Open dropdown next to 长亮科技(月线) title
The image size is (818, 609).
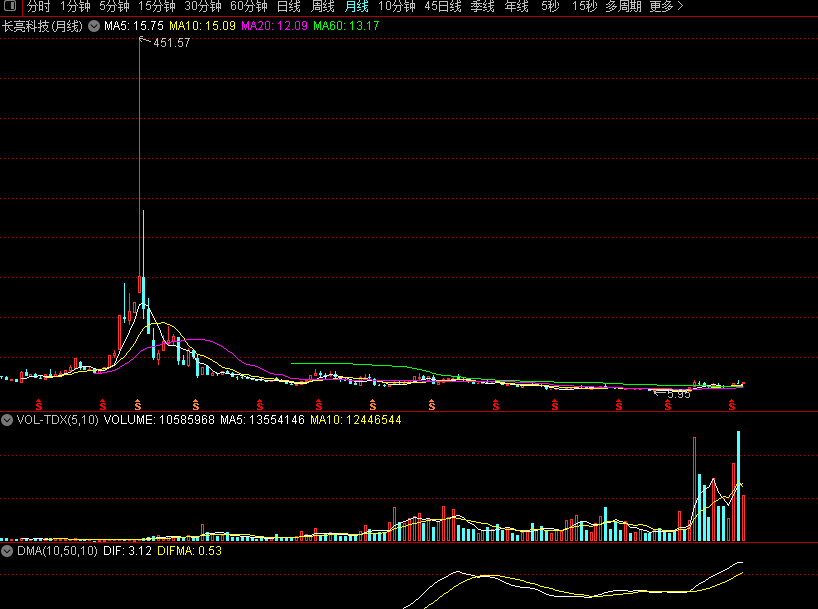click(x=94, y=26)
